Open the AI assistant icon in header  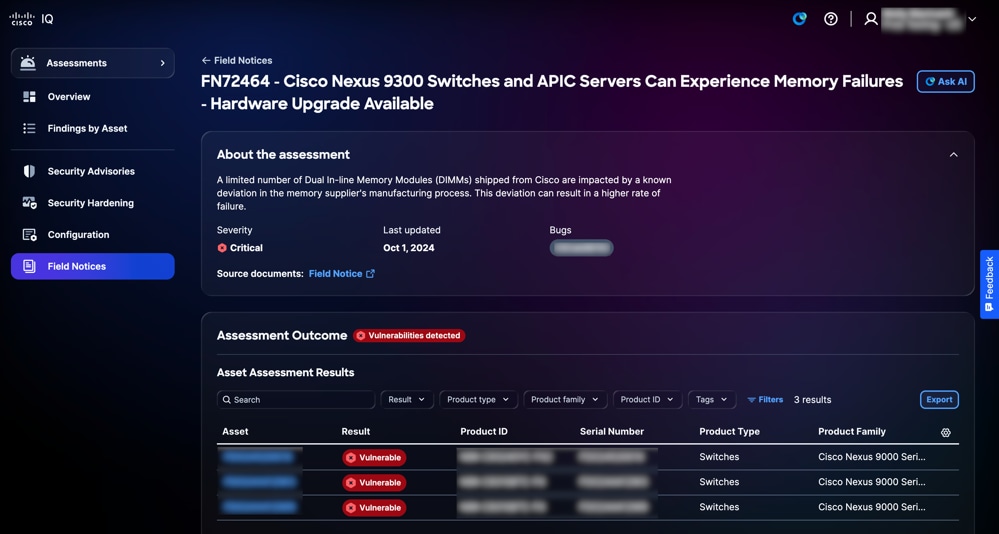coord(800,19)
